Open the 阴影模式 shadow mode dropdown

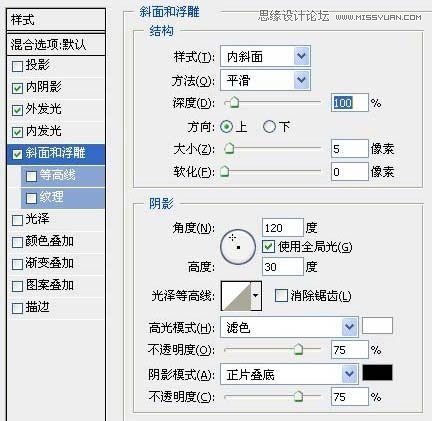[289, 374]
